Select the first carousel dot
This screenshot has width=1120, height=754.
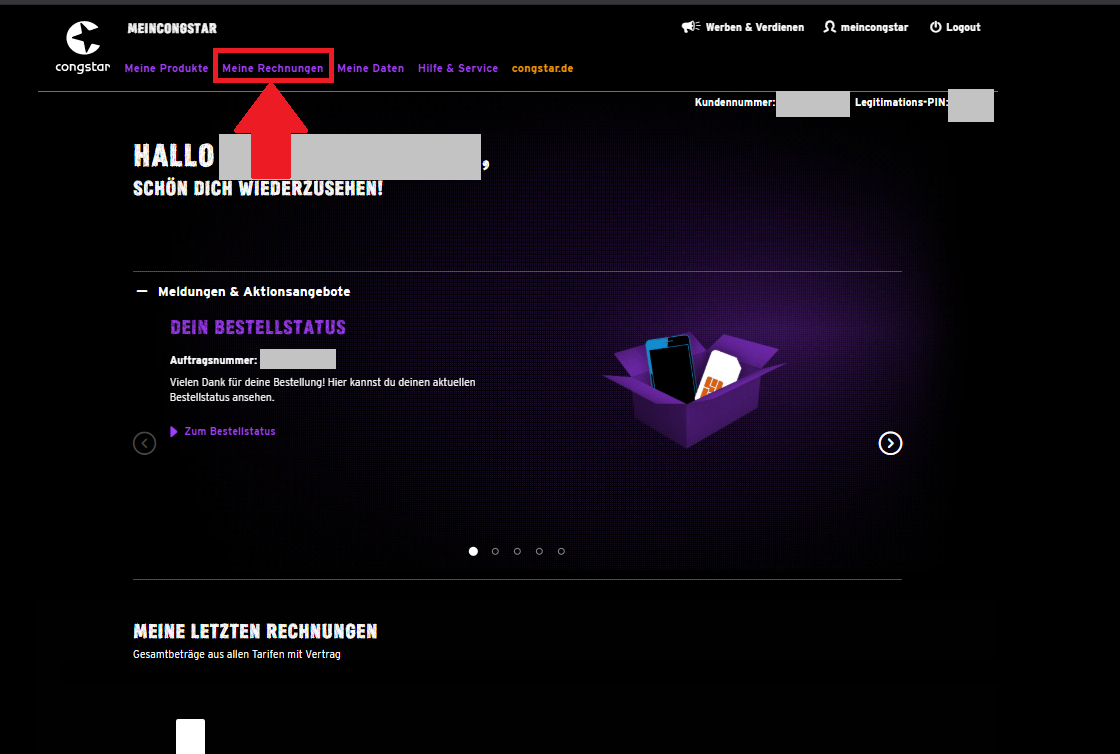(473, 551)
